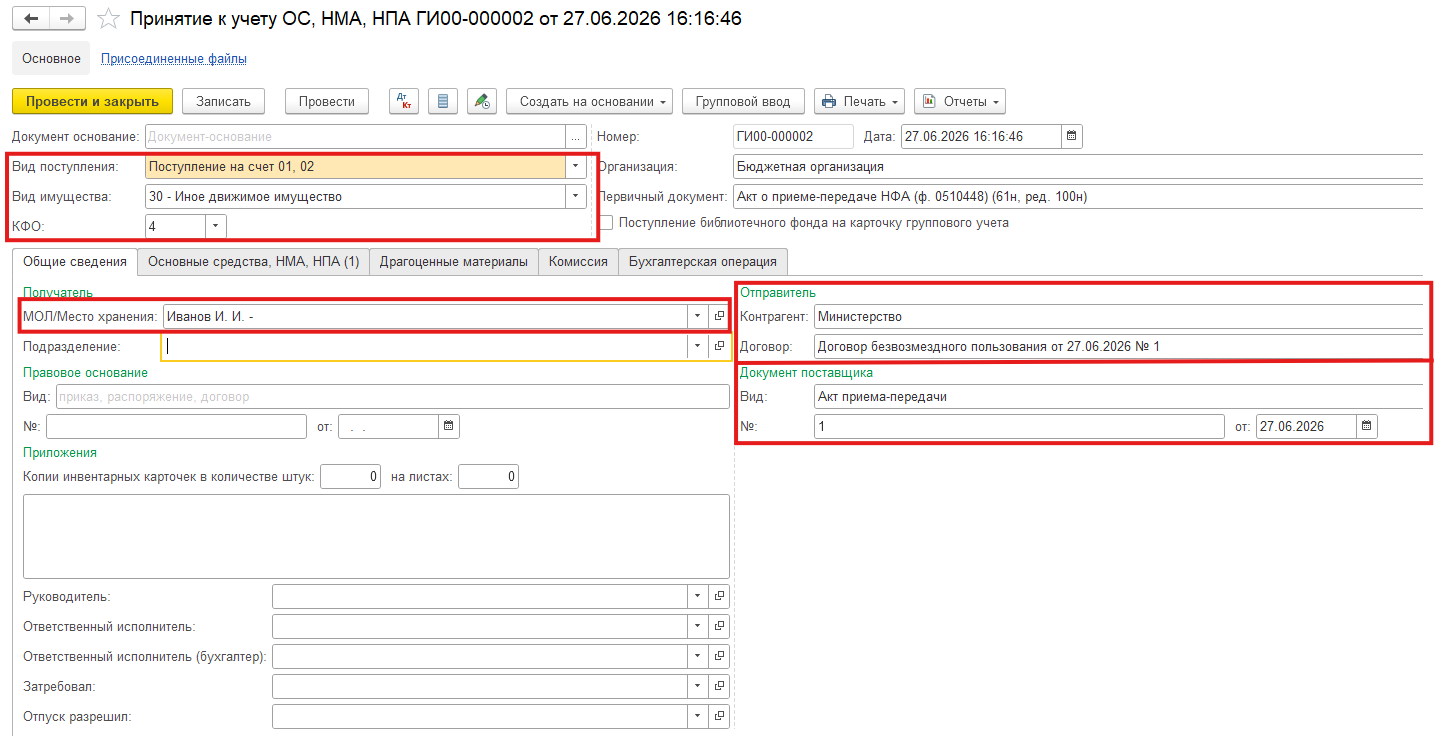Open document structure list icon in toolbar
Viewport: 1434px width, 736px height.
[x=443, y=101]
